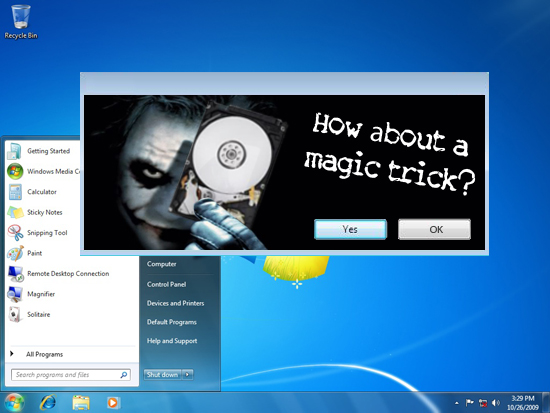
Task: Open the Paint palette icon
Action: tap(15, 253)
